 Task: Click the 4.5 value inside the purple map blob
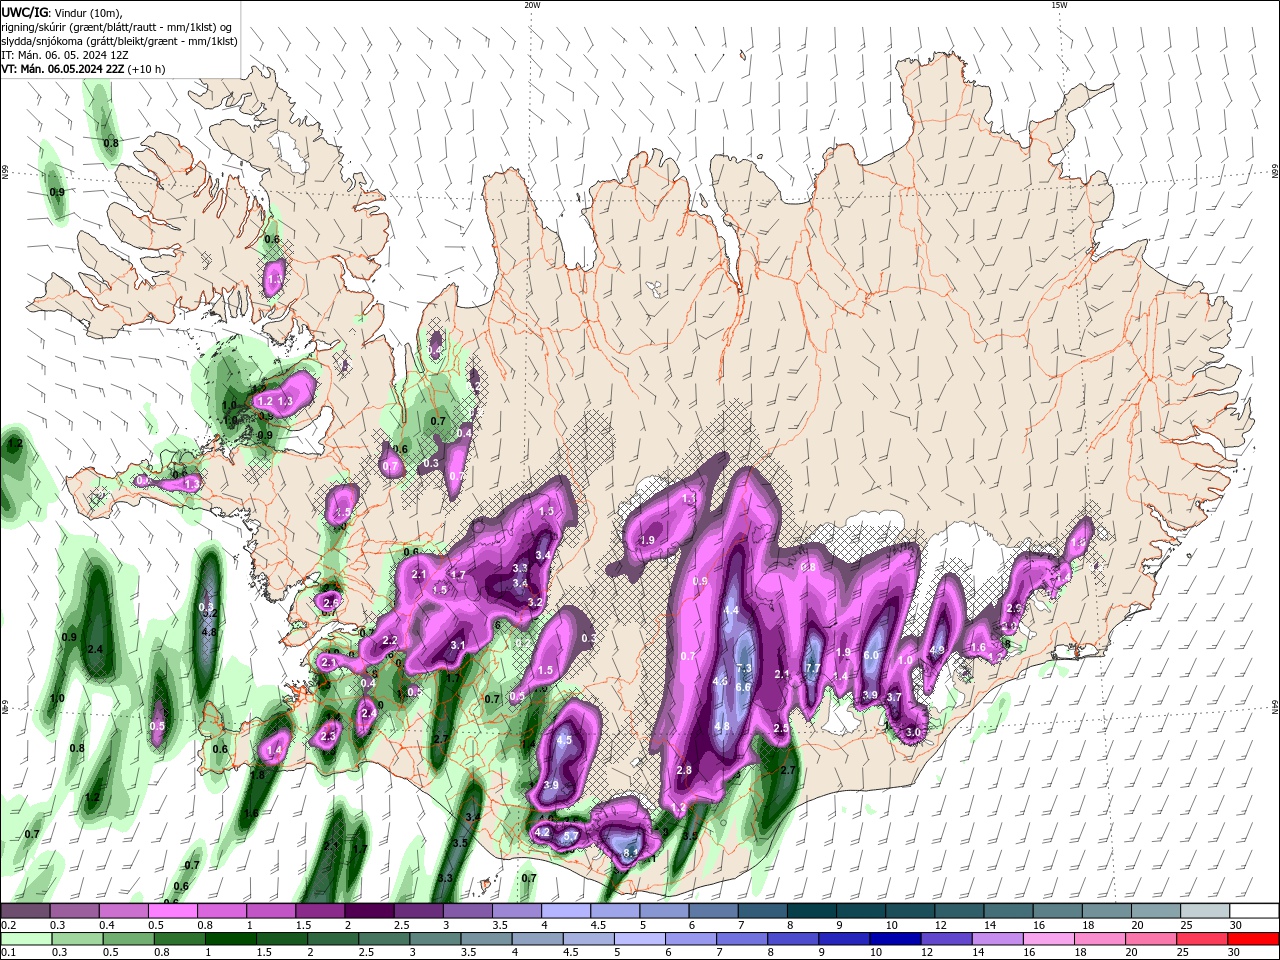tap(564, 740)
